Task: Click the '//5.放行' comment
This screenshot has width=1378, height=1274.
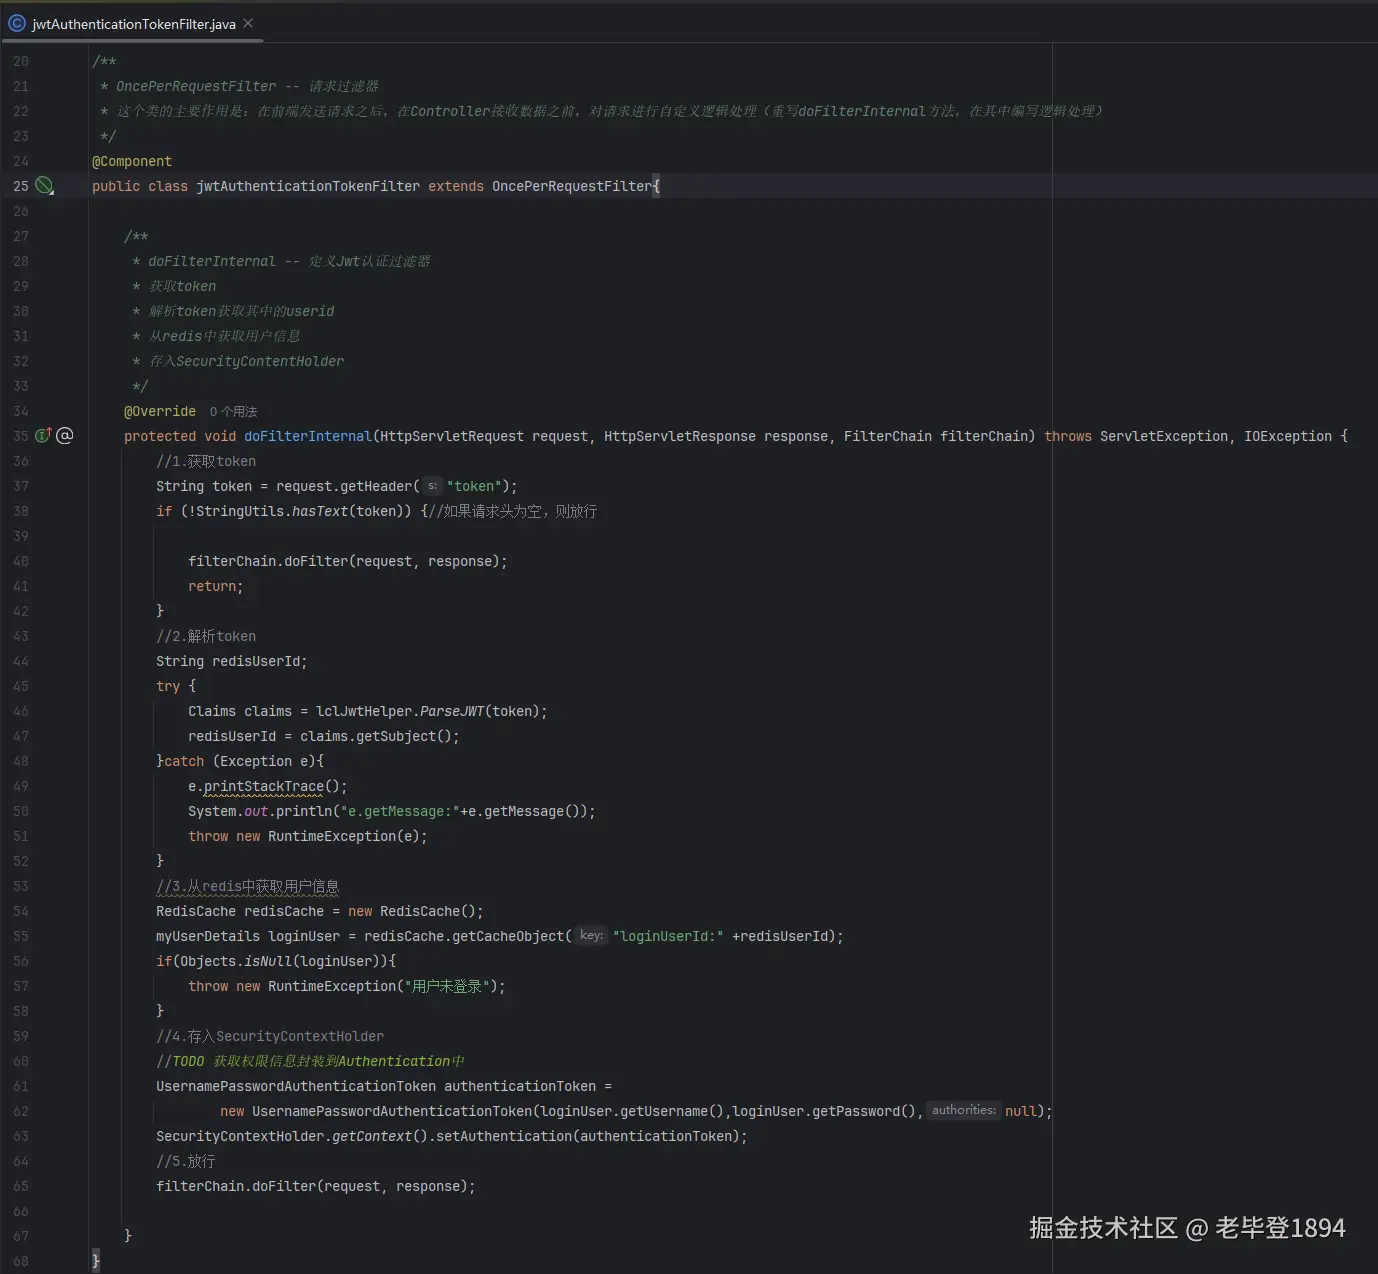Action: 186,1161
